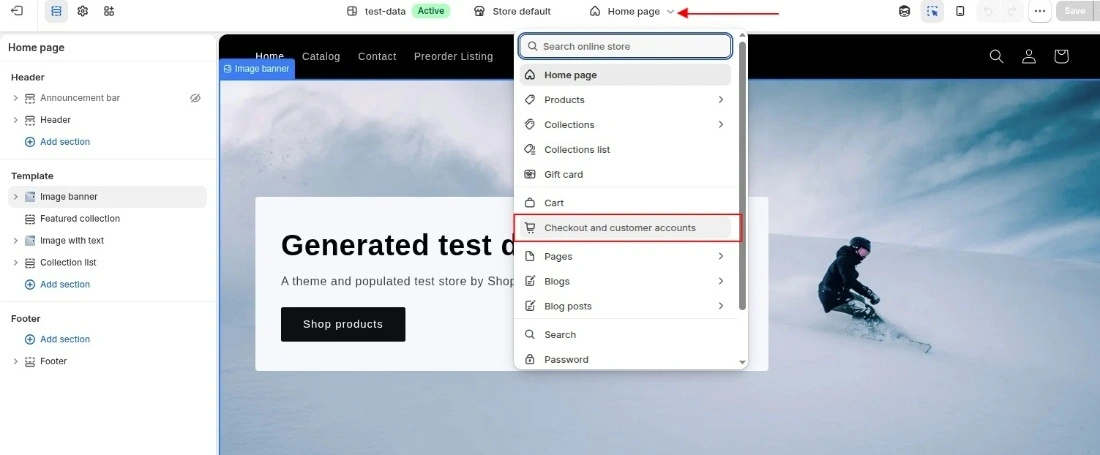Click the preview shopping cart icon
This screenshot has width=1100, height=455.
click(x=1061, y=56)
